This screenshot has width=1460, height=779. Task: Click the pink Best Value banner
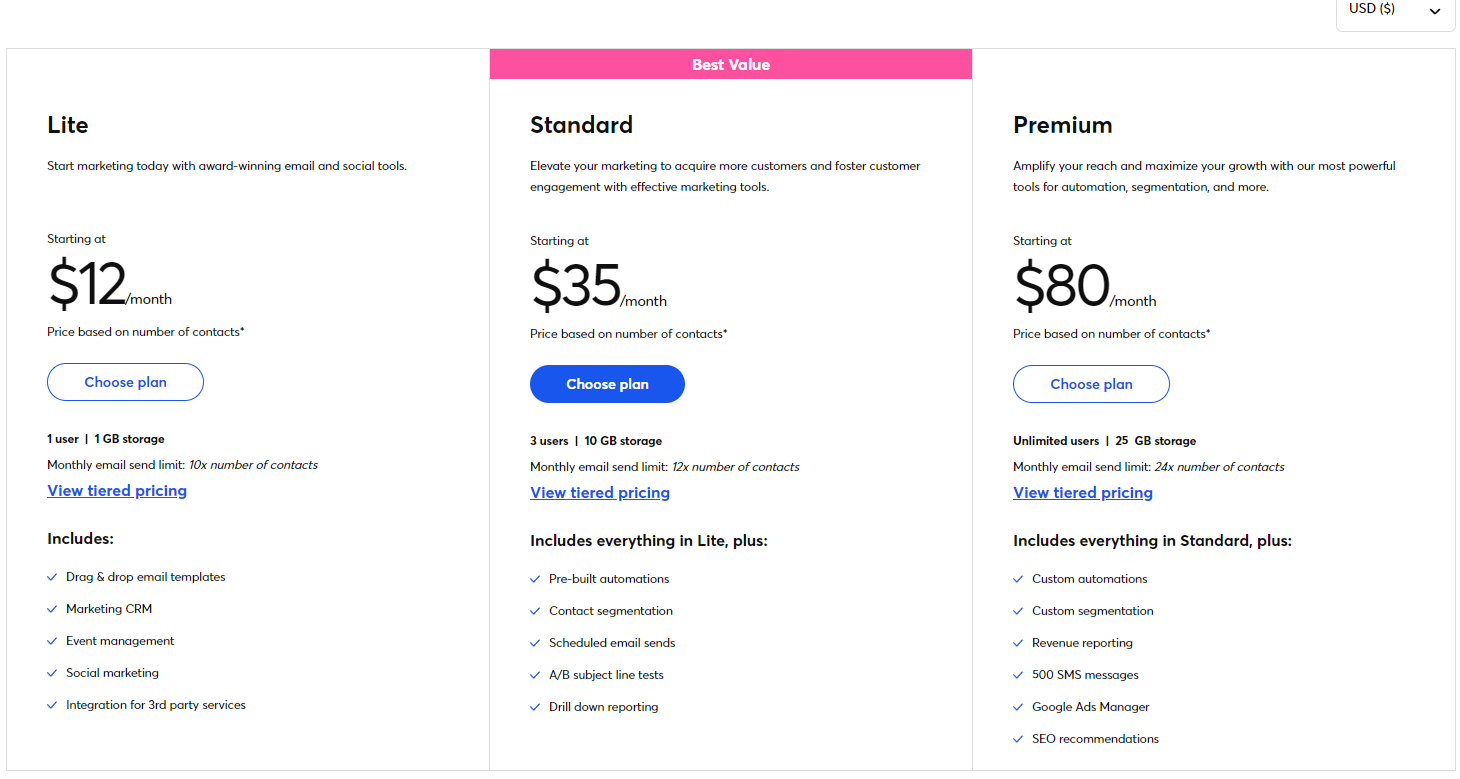point(731,64)
